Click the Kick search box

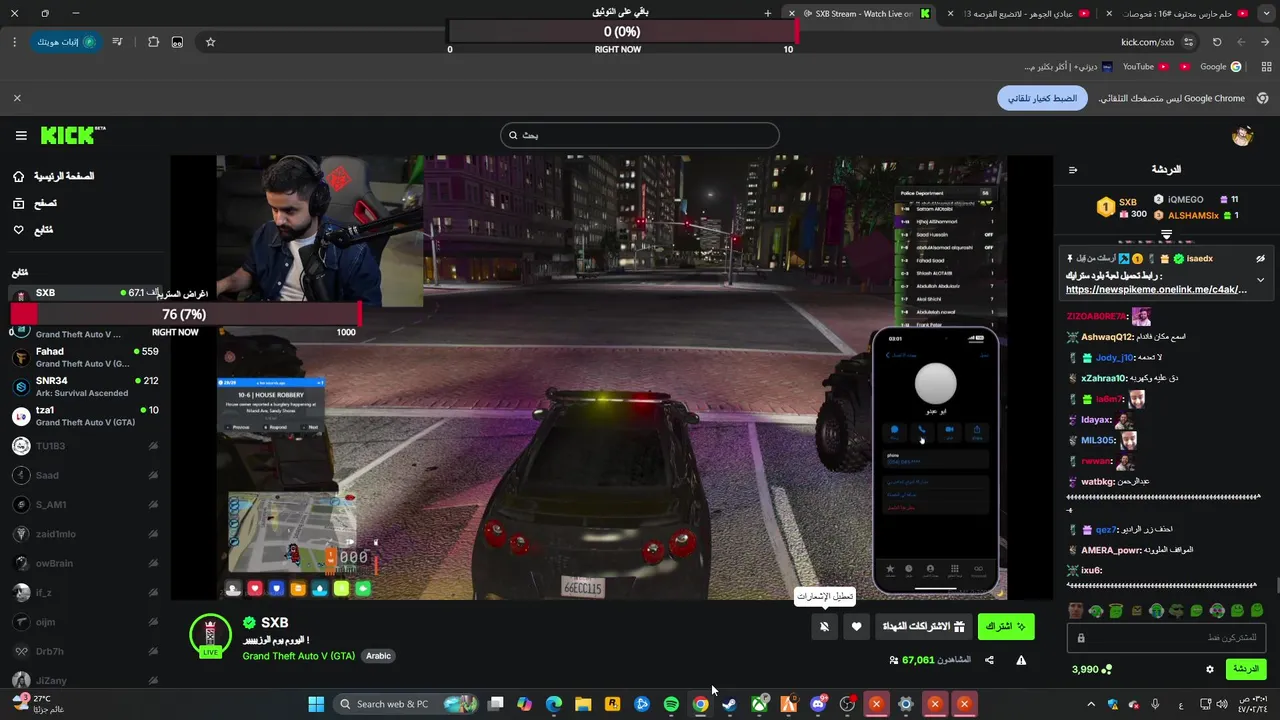coord(640,135)
